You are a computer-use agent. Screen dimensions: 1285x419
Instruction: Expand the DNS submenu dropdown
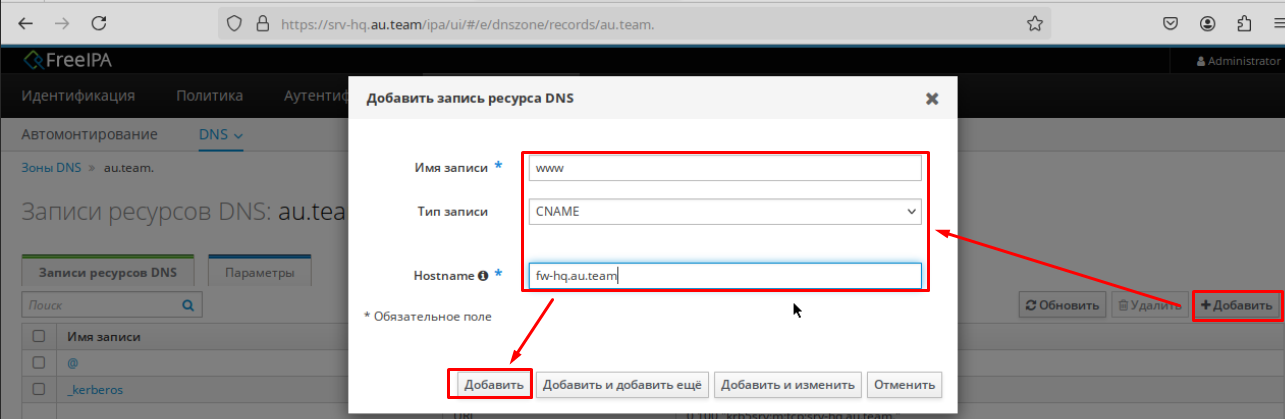pyautogui.click(x=221, y=135)
